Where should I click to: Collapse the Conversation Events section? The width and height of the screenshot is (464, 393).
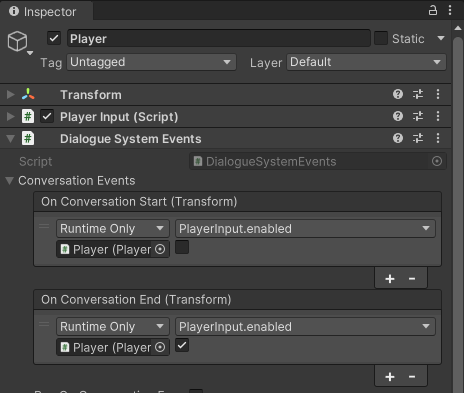coord(10,181)
